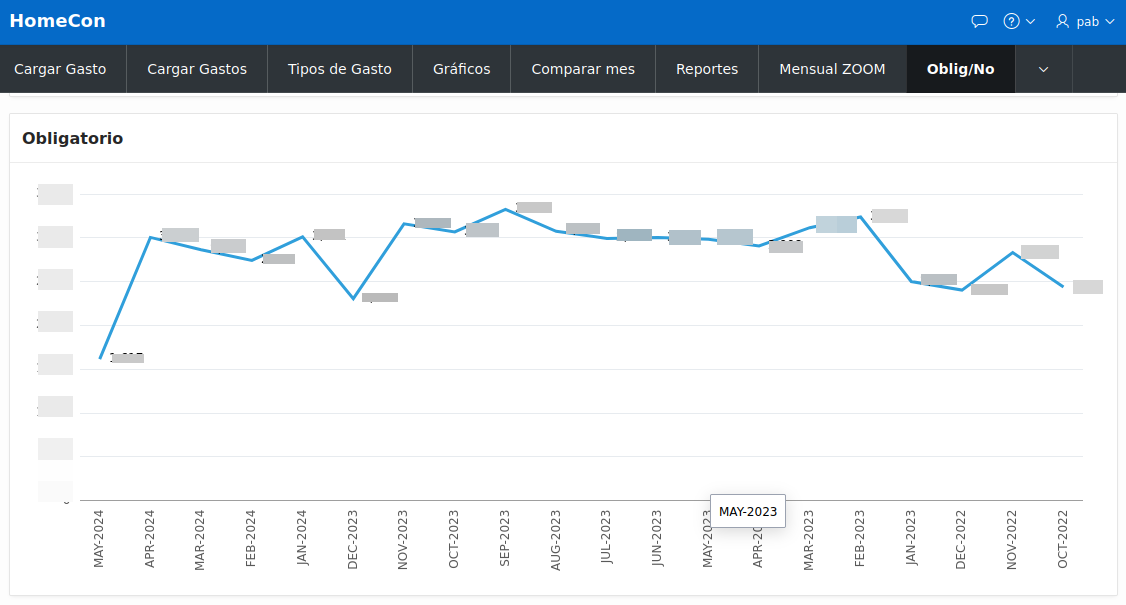Click the DEC-2023 dip on the line chart

tap(352, 297)
